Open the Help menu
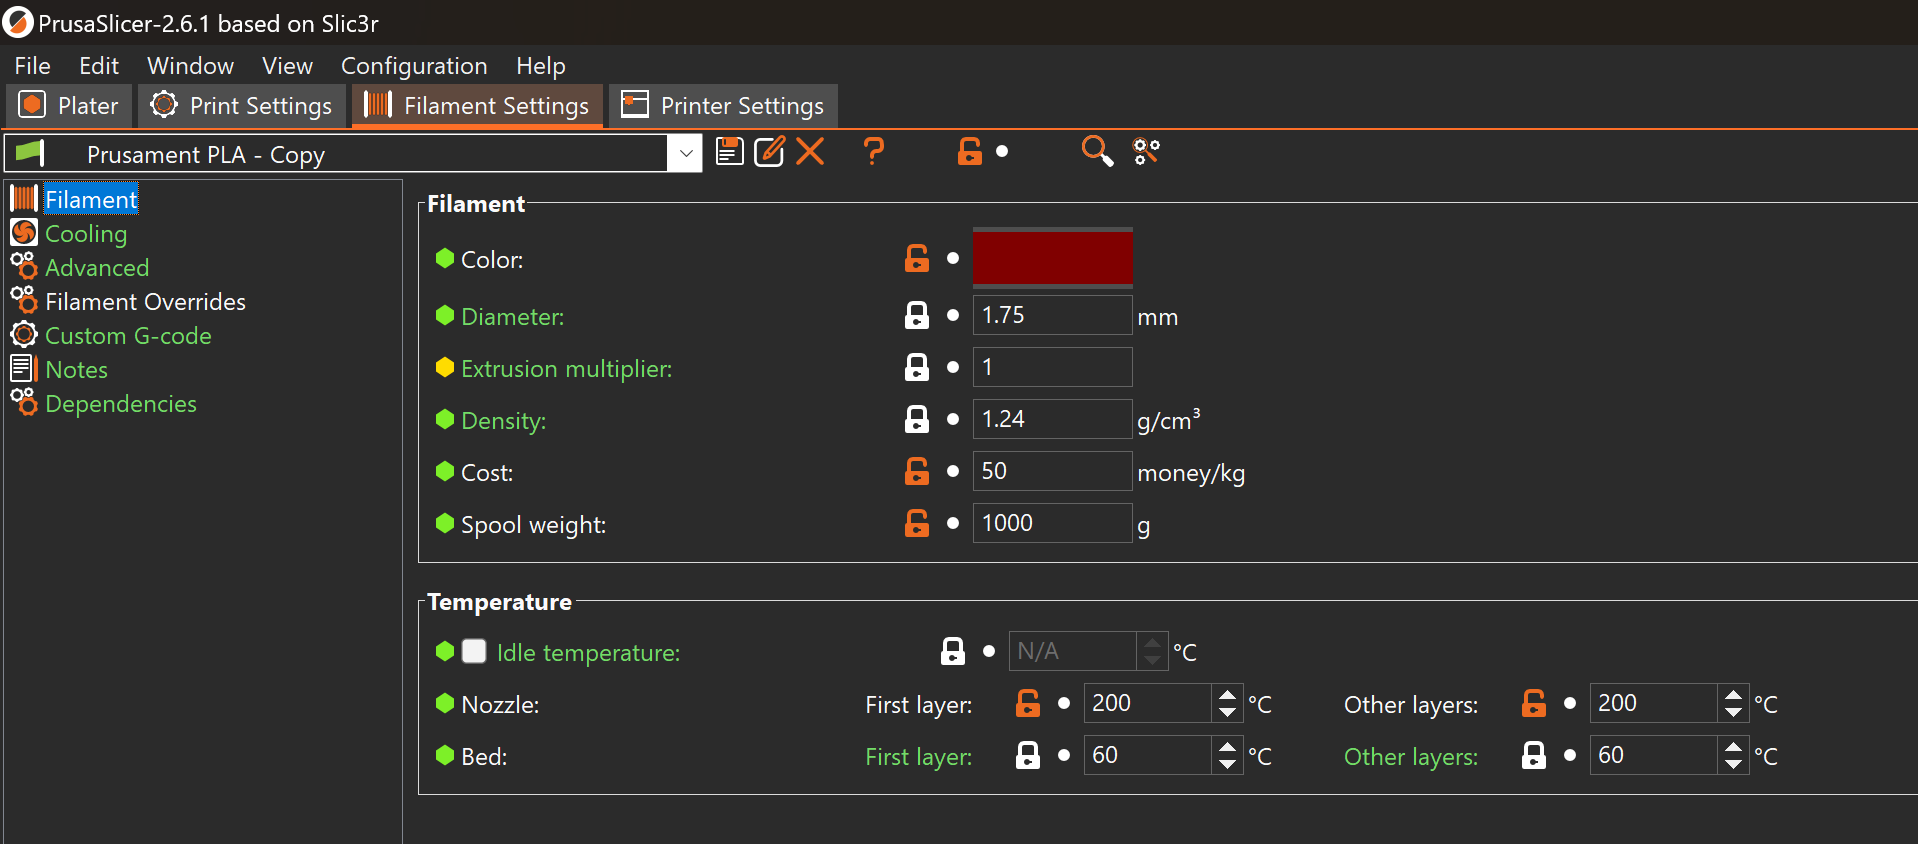This screenshot has height=844, width=1918. [x=541, y=66]
